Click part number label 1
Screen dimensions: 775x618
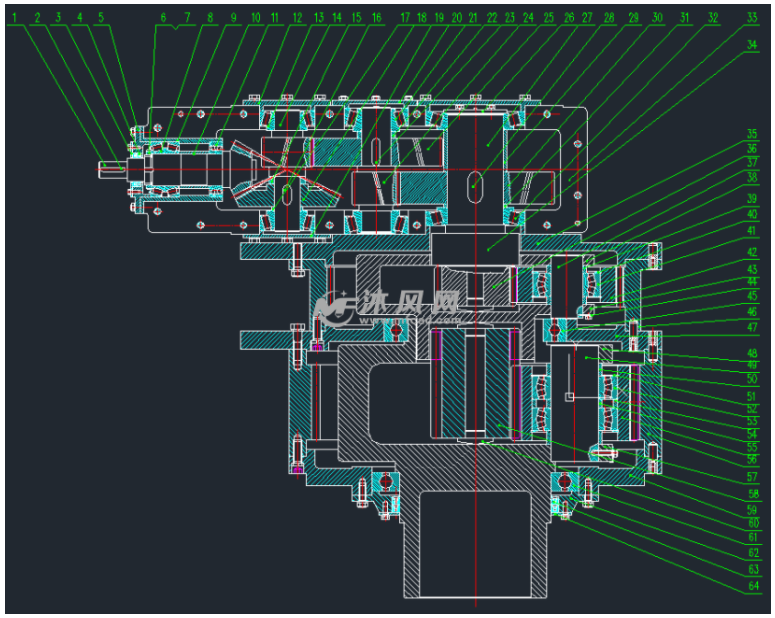pos(14,17)
